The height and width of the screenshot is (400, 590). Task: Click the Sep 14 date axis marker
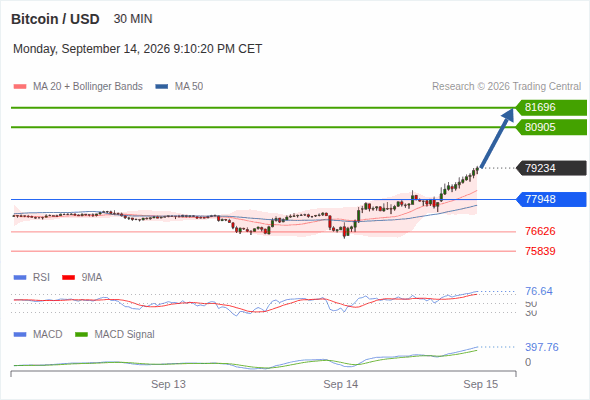pos(341,384)
